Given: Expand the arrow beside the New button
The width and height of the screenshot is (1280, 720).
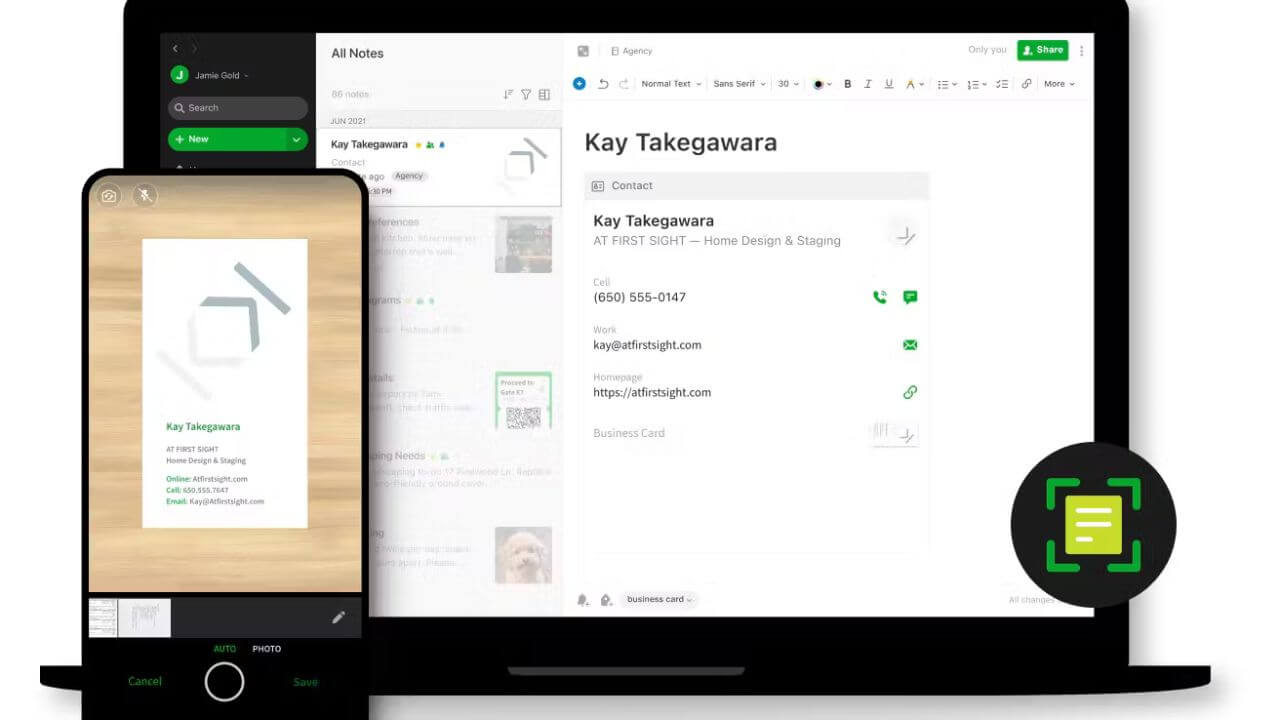Looking at the screenshot, I should (x=296, y=140).
